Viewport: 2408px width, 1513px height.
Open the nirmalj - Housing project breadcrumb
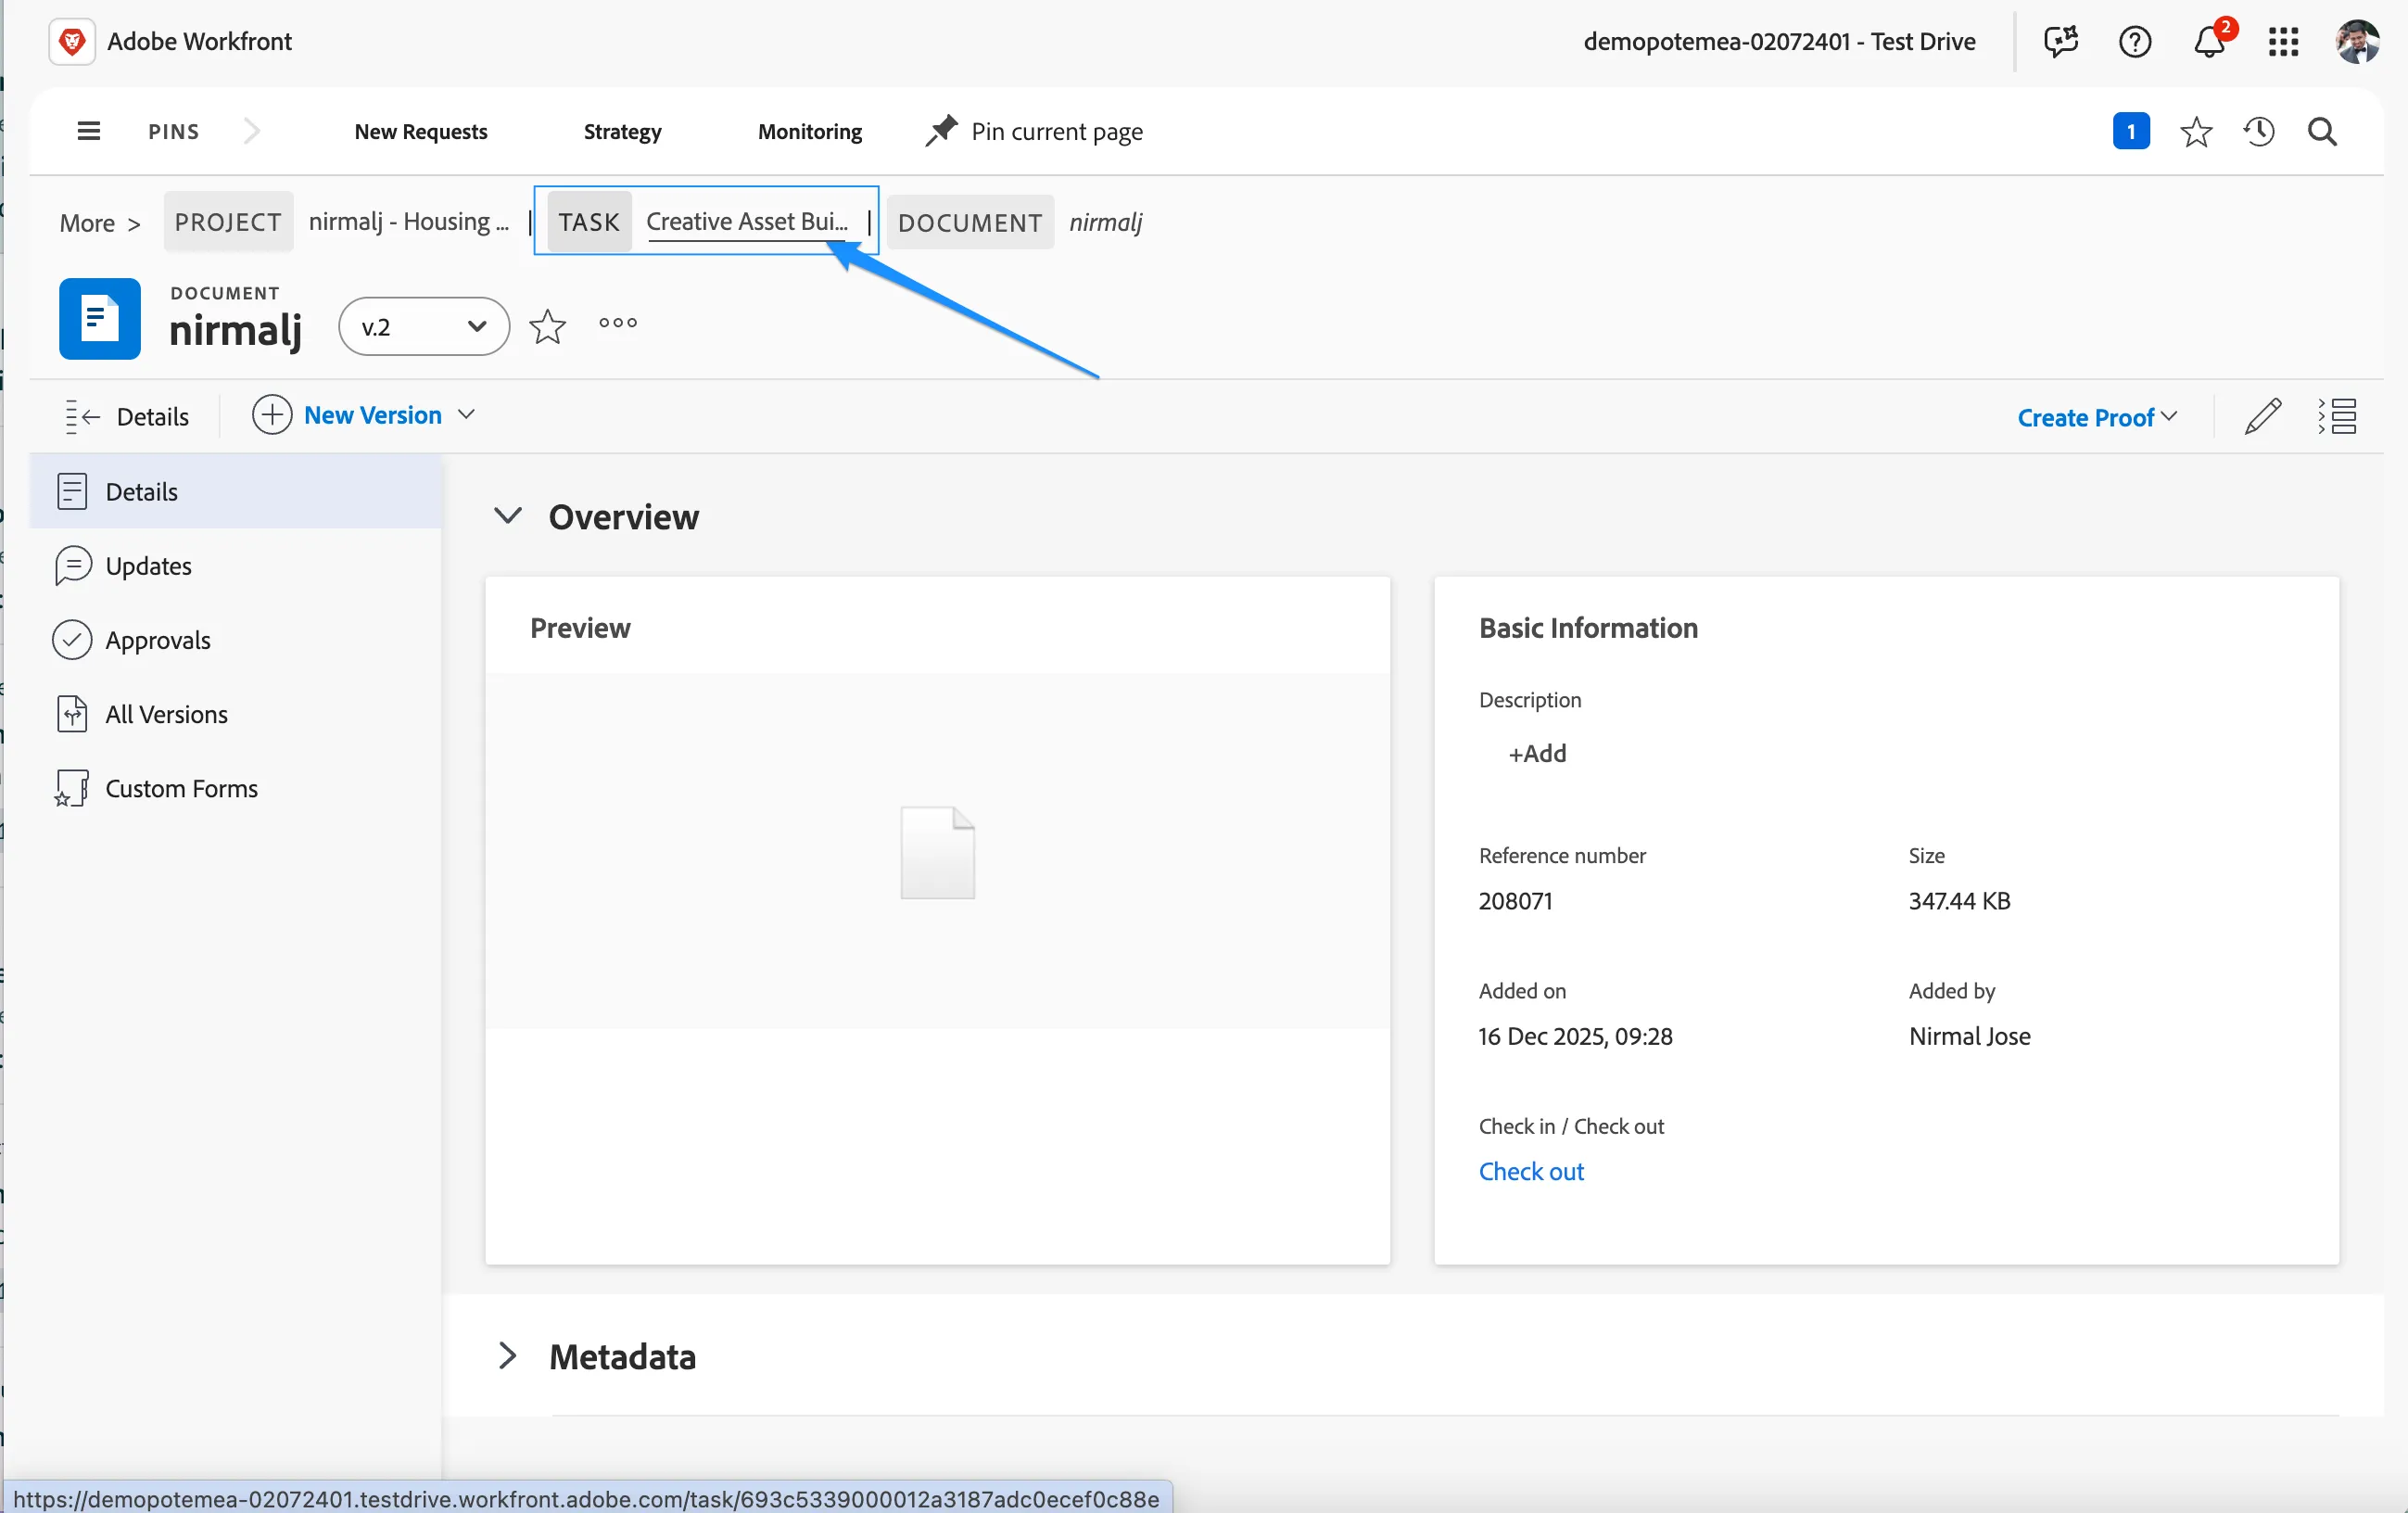point(409,221)
